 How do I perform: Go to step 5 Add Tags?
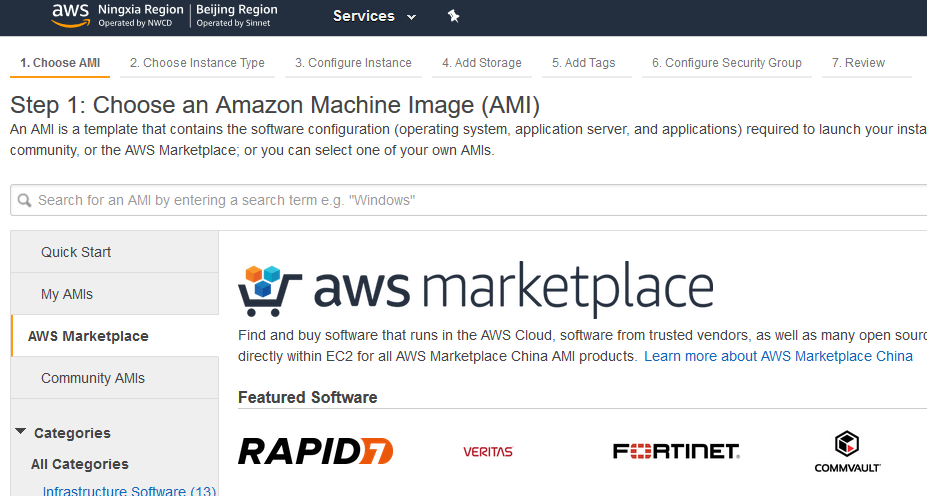click(584, 63)
